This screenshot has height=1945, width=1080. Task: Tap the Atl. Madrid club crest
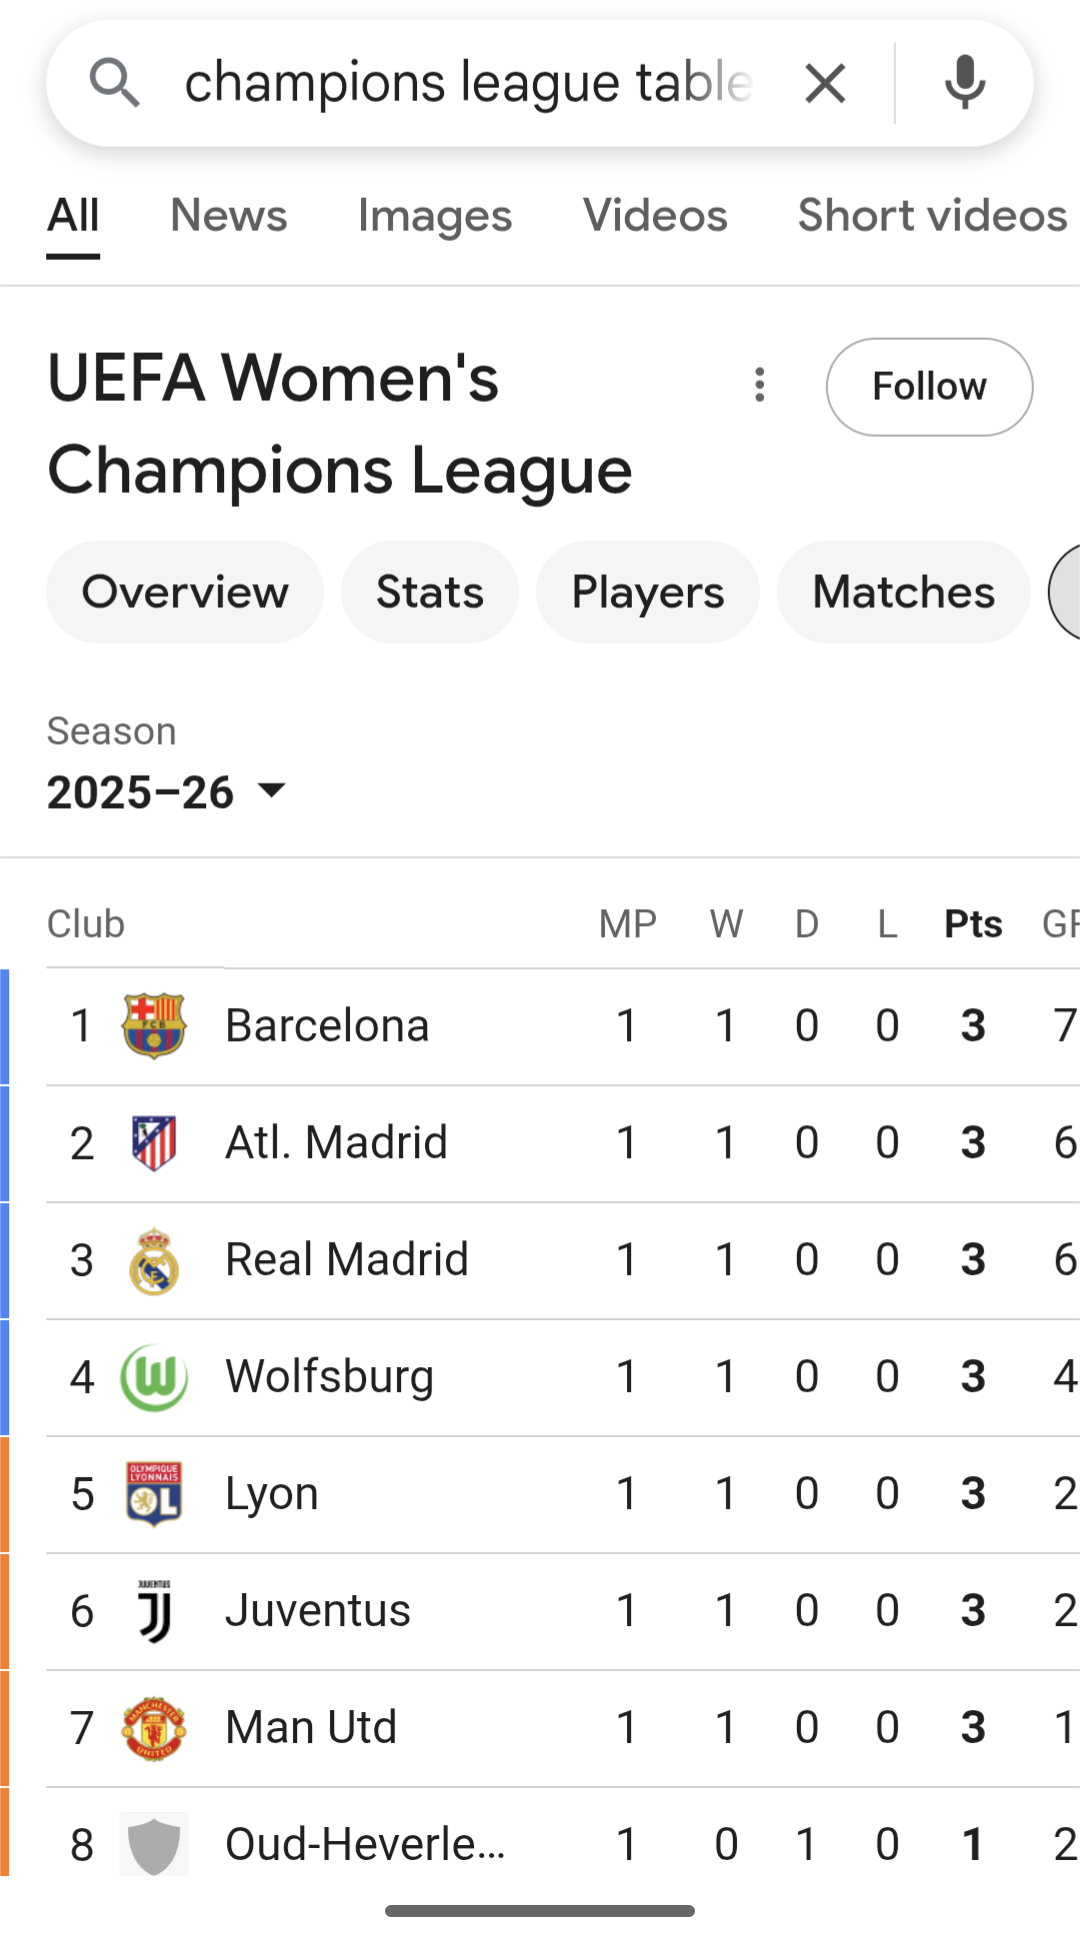pyautogui.click(x=154, y=1143)
